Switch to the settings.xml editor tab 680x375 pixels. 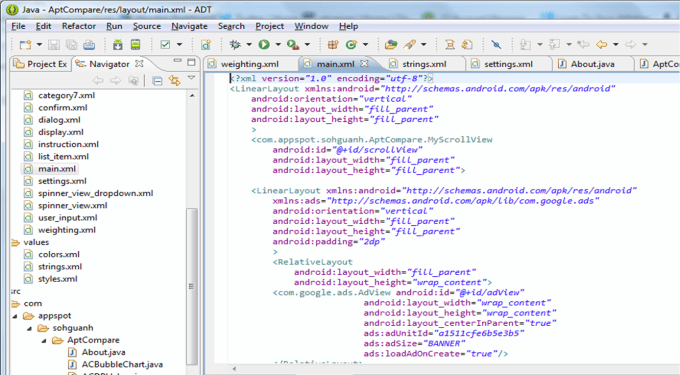click(508, 64)
